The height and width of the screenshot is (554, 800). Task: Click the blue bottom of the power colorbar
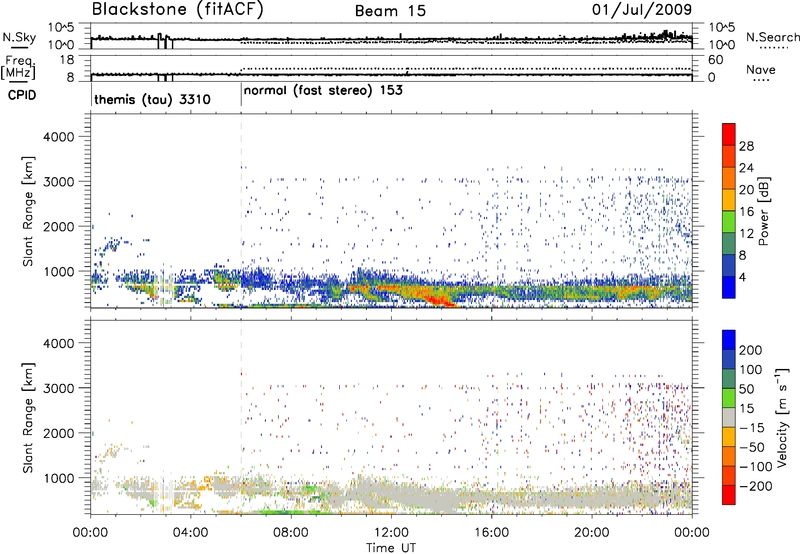tap(729, 287)
